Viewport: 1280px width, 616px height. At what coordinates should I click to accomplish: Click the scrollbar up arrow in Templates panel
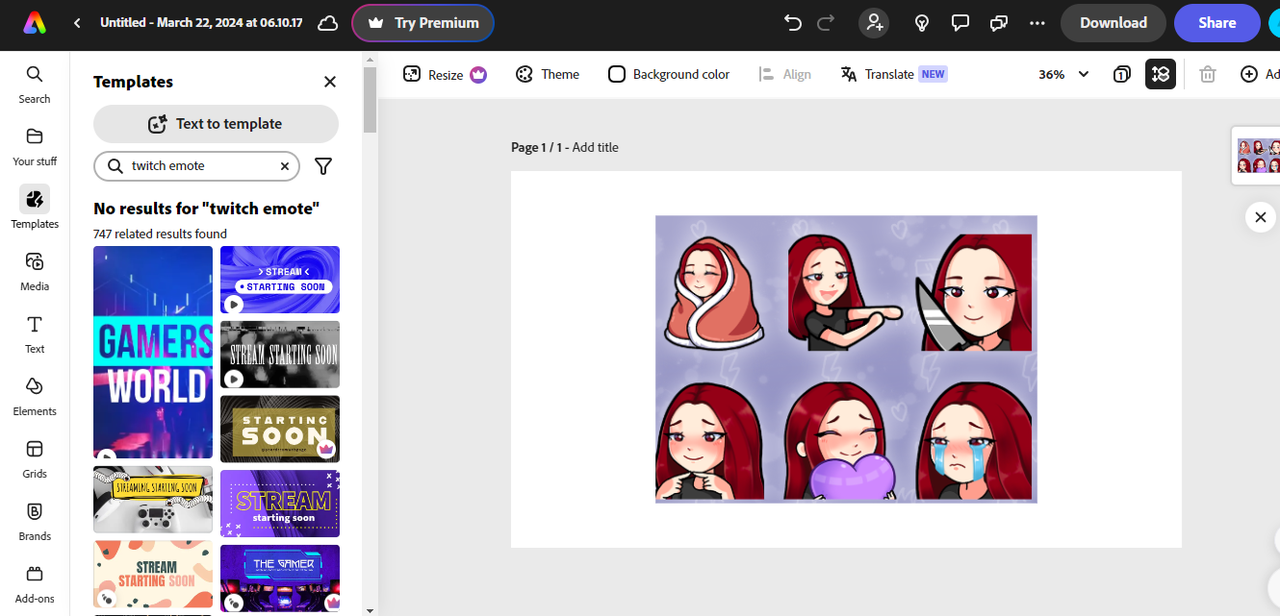tap(370, 59)
